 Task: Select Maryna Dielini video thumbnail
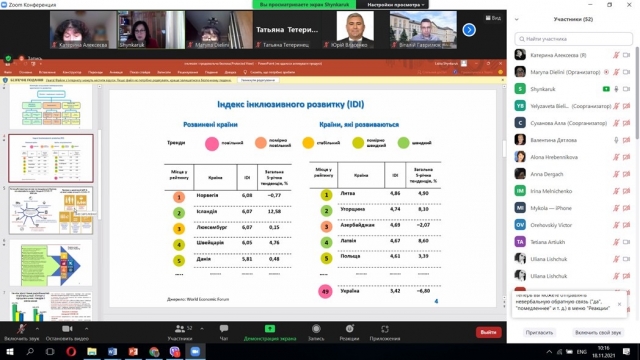219,30
